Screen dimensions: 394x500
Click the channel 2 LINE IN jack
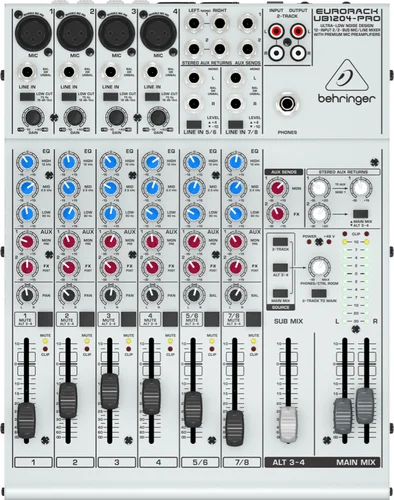[x=69, y=72]
